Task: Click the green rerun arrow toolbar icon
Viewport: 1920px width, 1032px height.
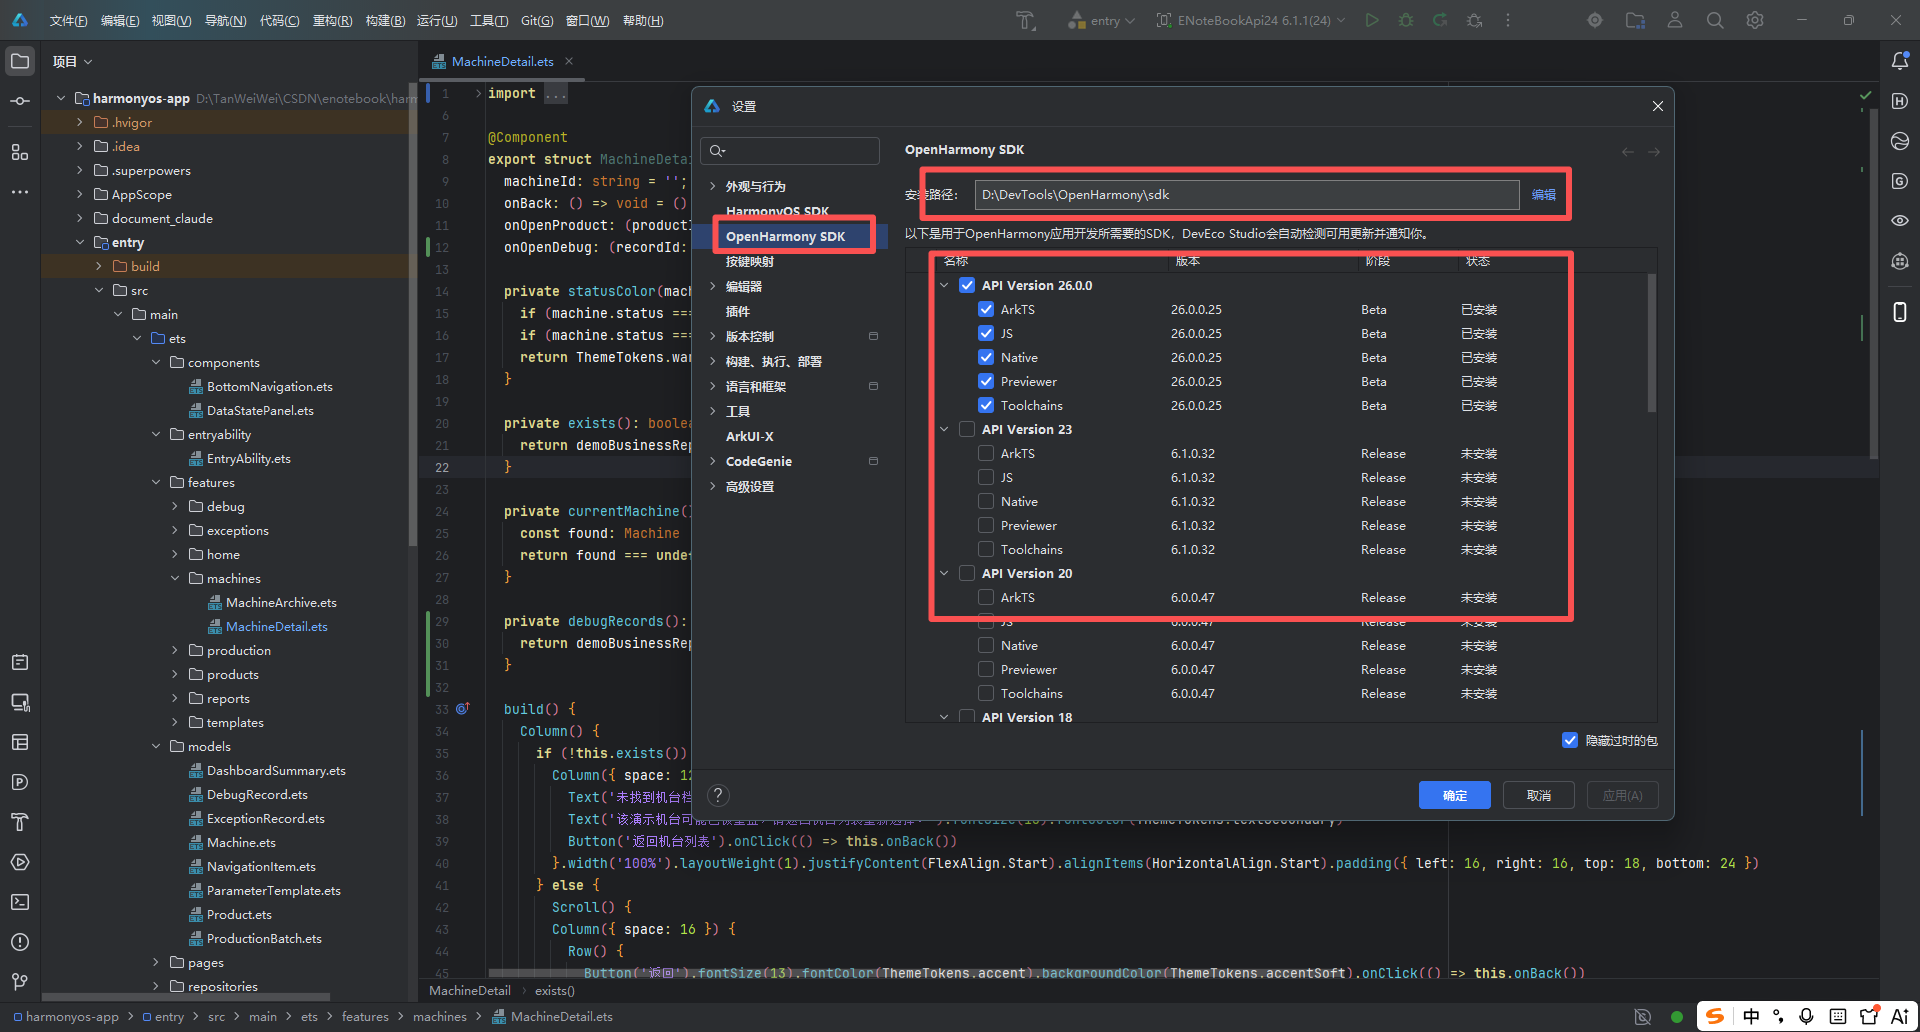Action: 1440,20
